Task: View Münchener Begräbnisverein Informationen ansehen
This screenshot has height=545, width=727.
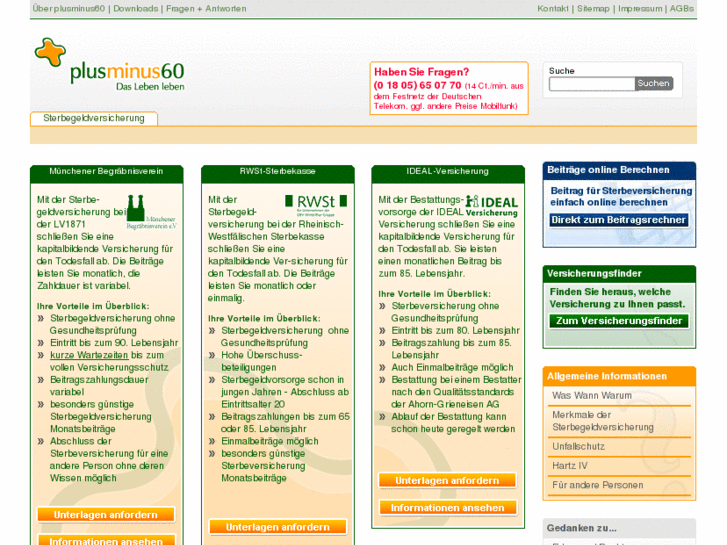Action: click(x=106, y=541)
